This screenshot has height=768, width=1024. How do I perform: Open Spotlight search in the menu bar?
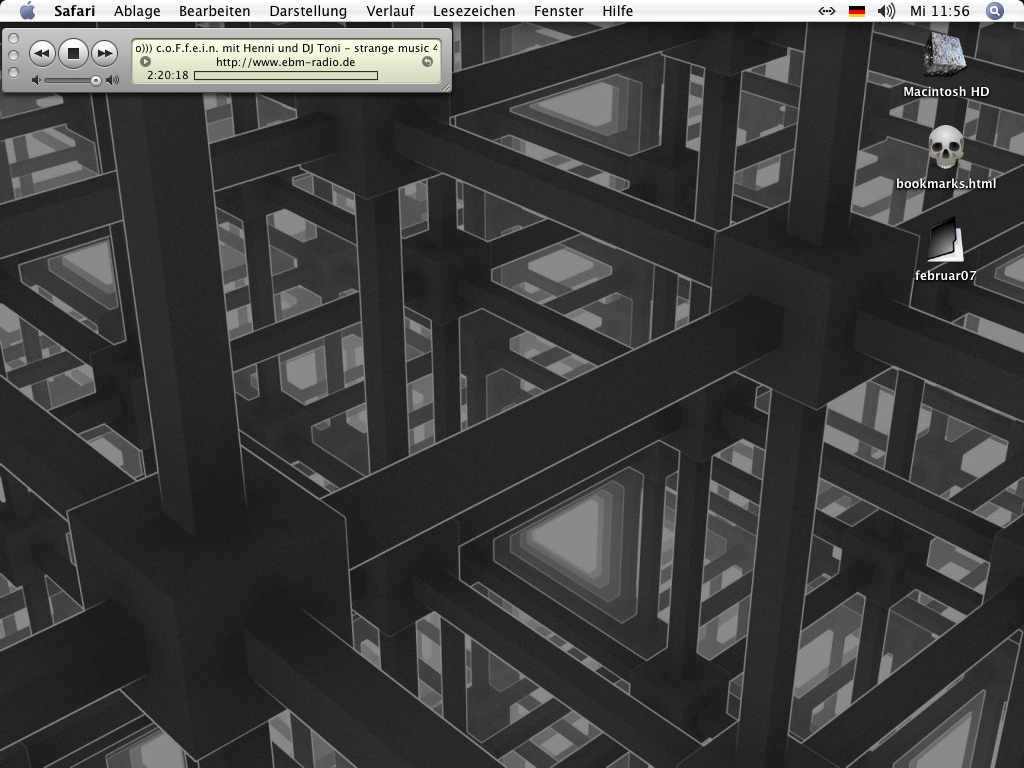pyautogui.click(x=994, y=11)
